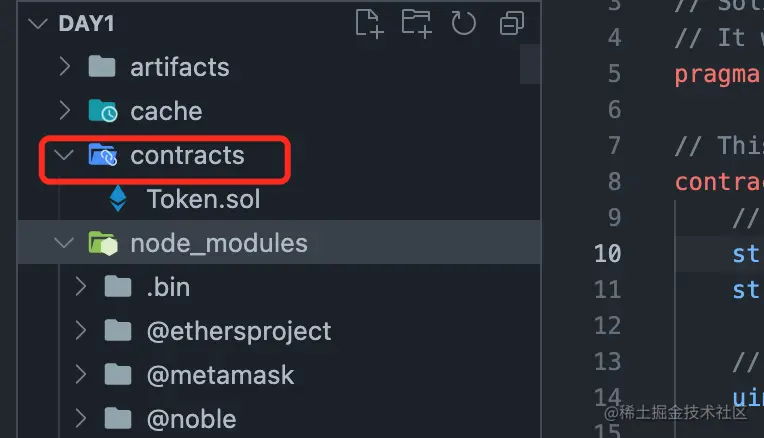Screen dimensions: 764x438
Task: Click line number 10 in editor gutter
Action: point(608,254)
